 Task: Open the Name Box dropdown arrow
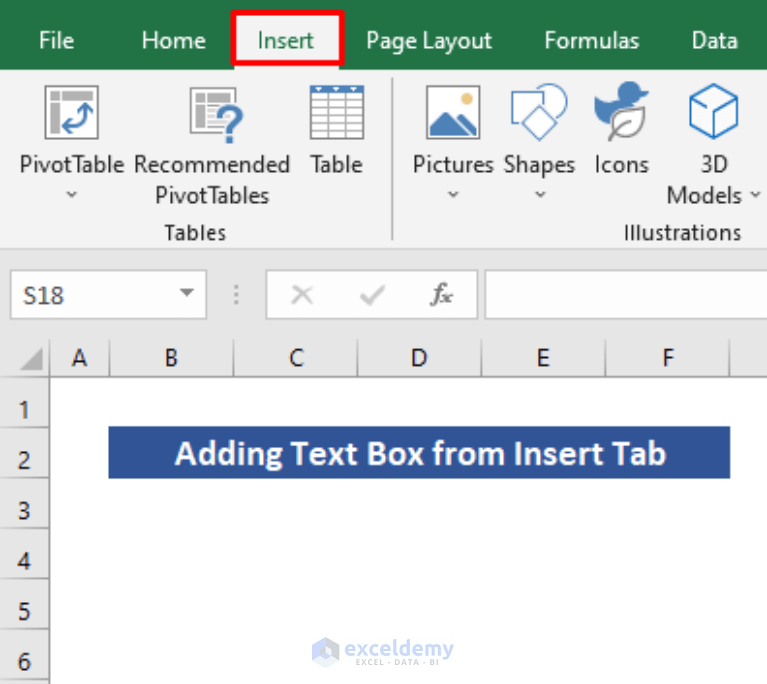click(186, 295)
